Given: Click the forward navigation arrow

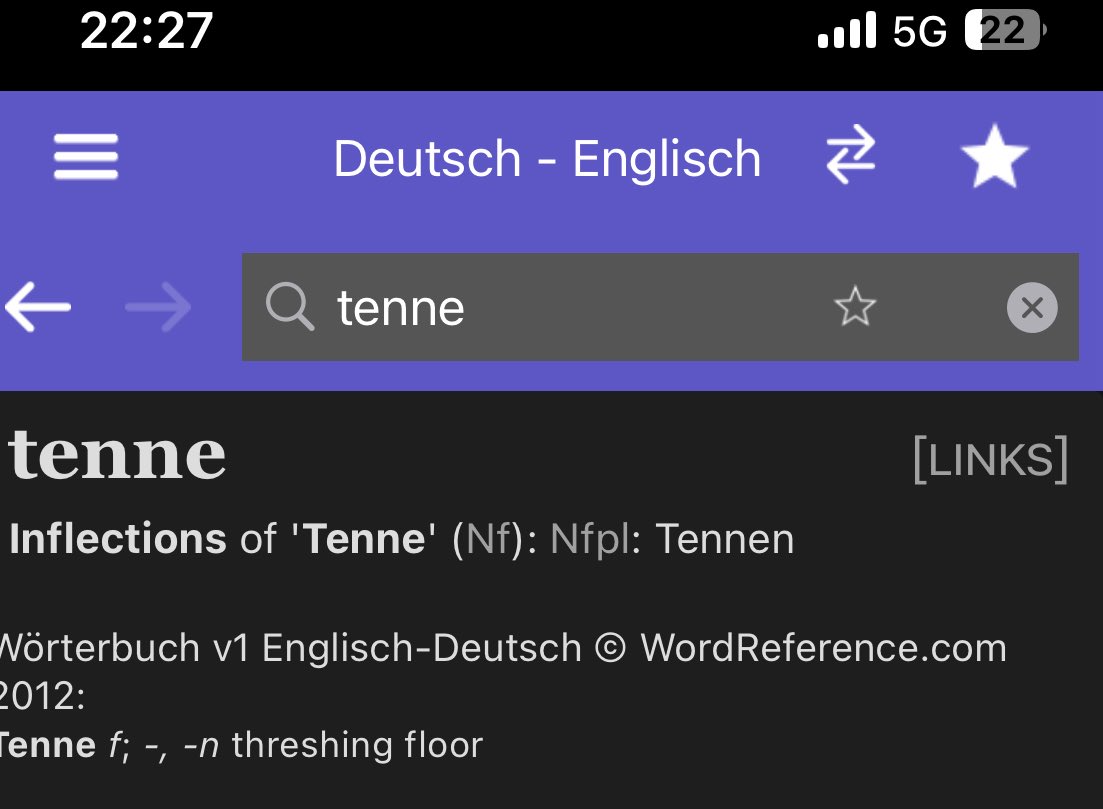Looking at the screenshot, I should (x=158, y=307).
